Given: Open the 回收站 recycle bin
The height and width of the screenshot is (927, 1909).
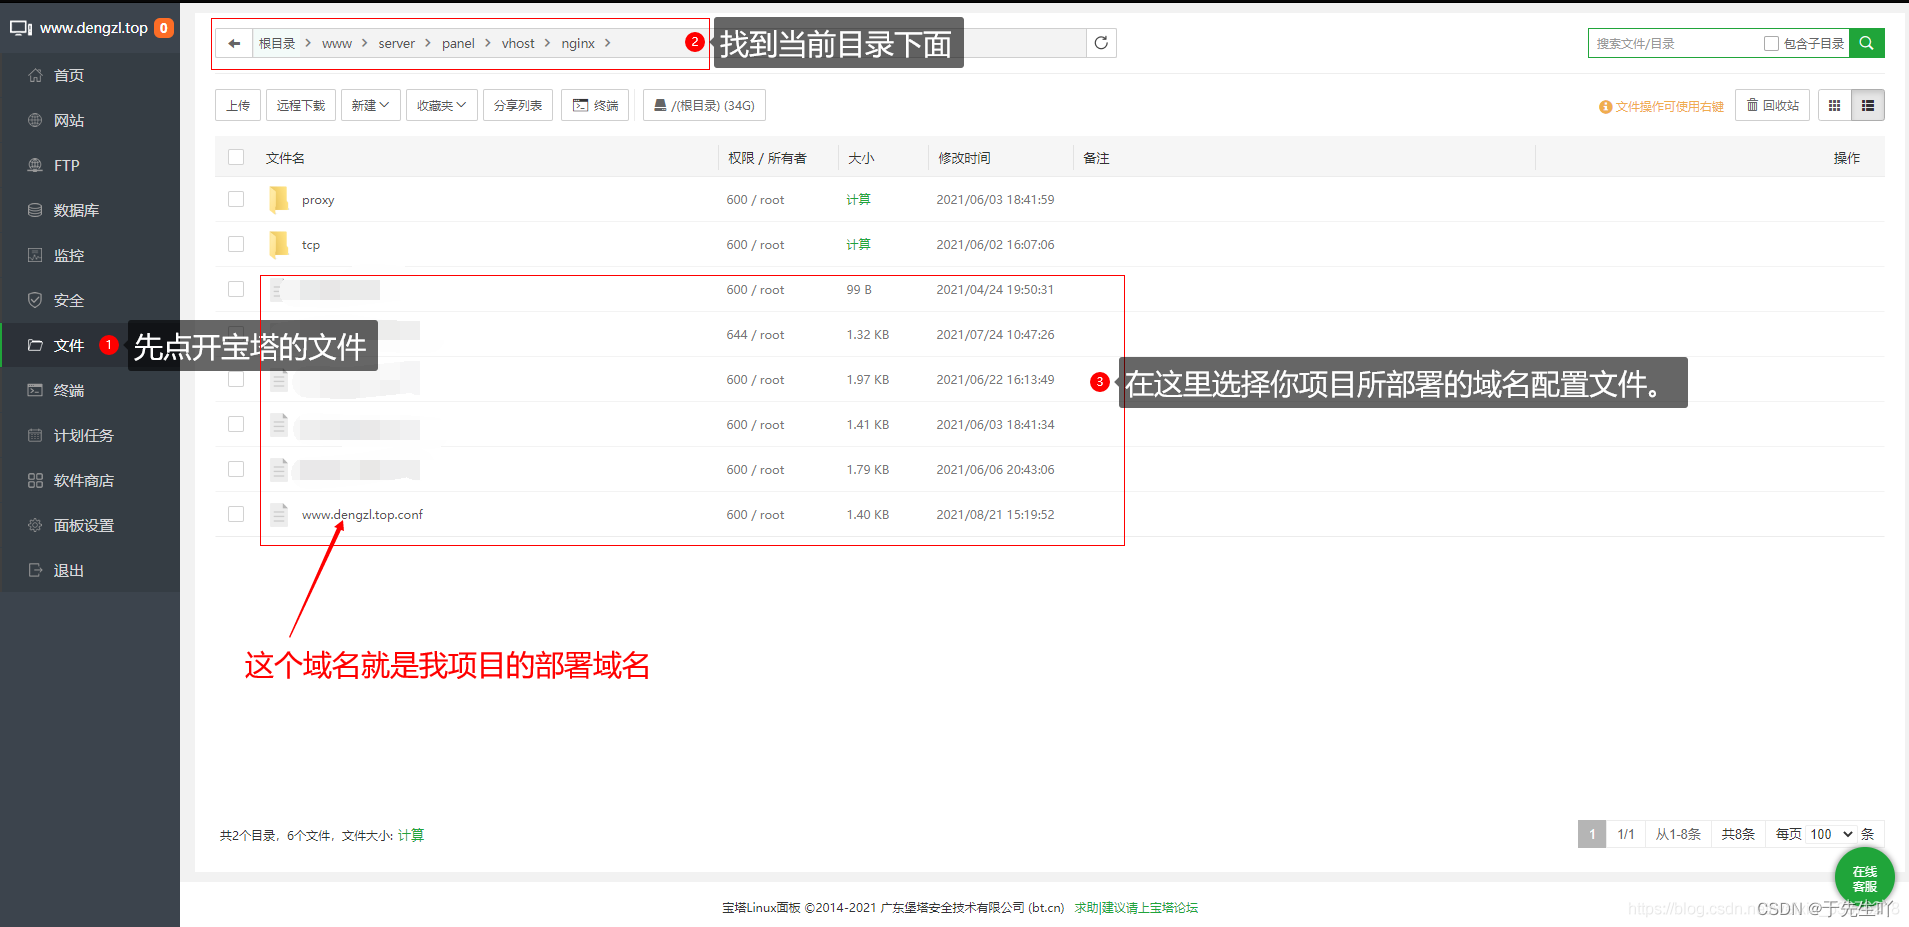Looking at the screenshot, I should (x=1772, y=105).
